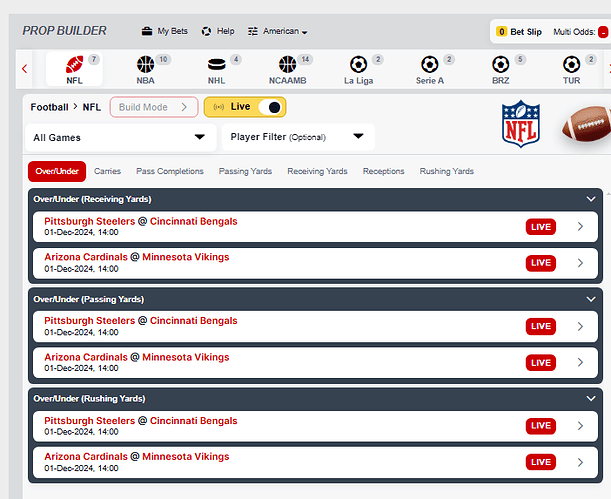Select the BRZ soccer league icon
The height and width of the screenshot is (499, 611).
tap(500, 65)
